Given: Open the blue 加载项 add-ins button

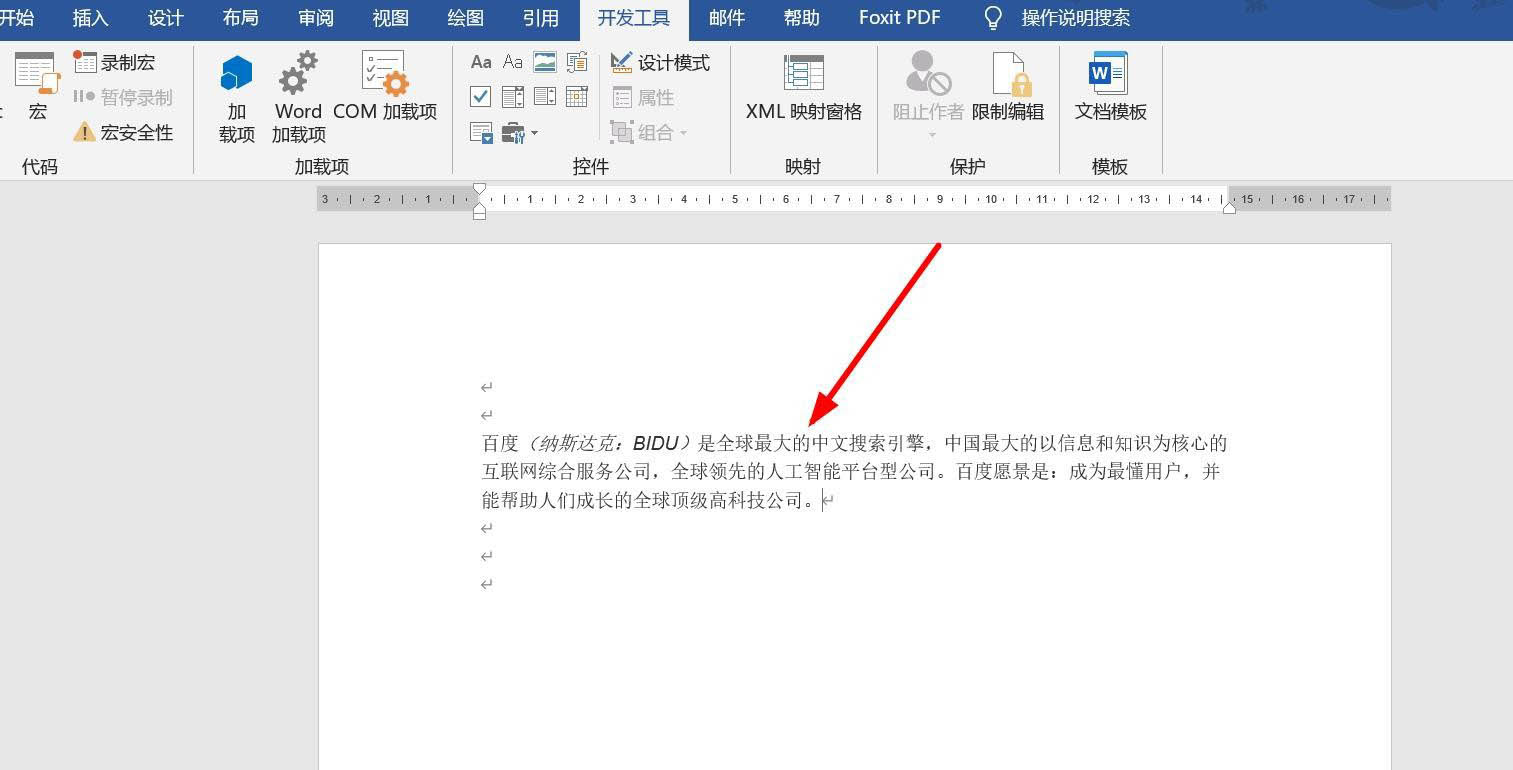Looking at the screenshot, I should point(237,99).
